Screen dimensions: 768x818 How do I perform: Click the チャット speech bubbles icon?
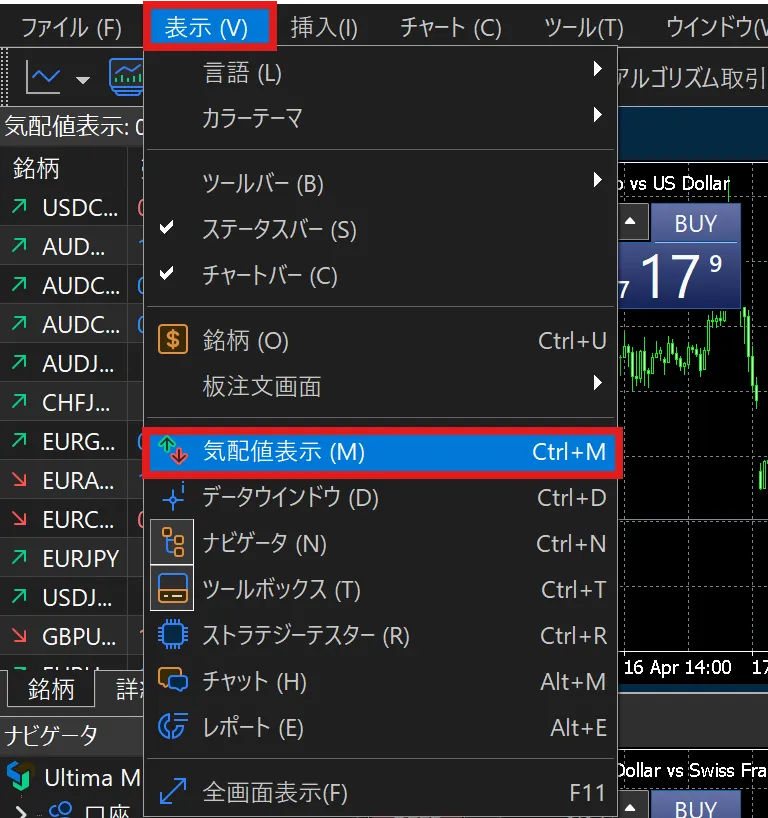(x=173, y=680)
